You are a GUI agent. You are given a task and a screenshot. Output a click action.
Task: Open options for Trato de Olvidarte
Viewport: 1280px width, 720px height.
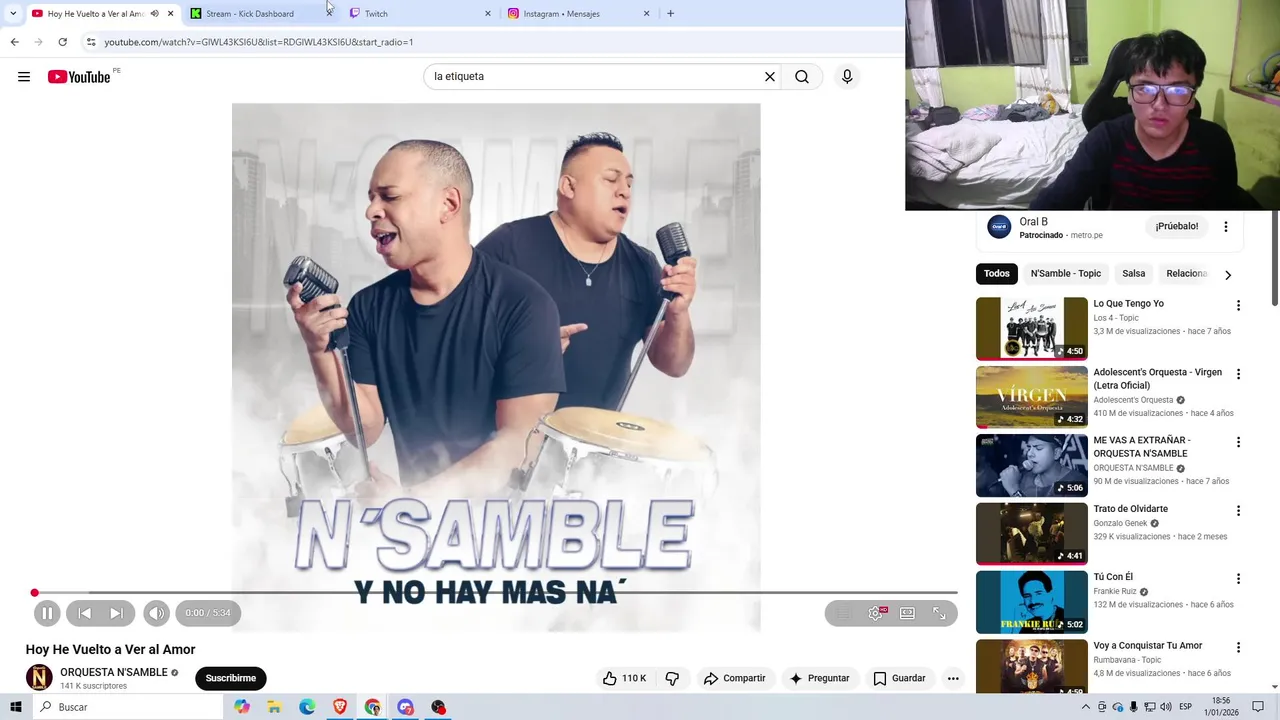pyautogui.click(x=1238, y=510)
